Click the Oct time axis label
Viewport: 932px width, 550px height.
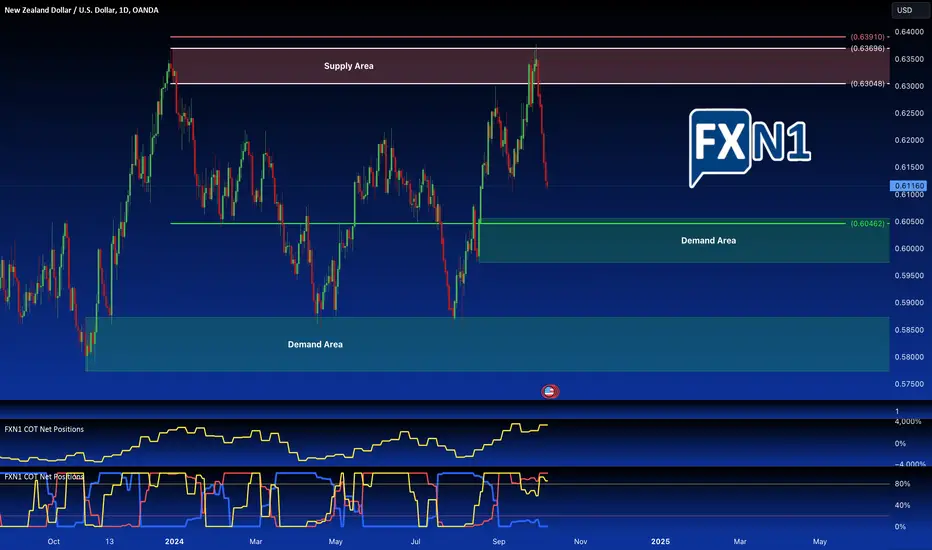coord(53,542)
